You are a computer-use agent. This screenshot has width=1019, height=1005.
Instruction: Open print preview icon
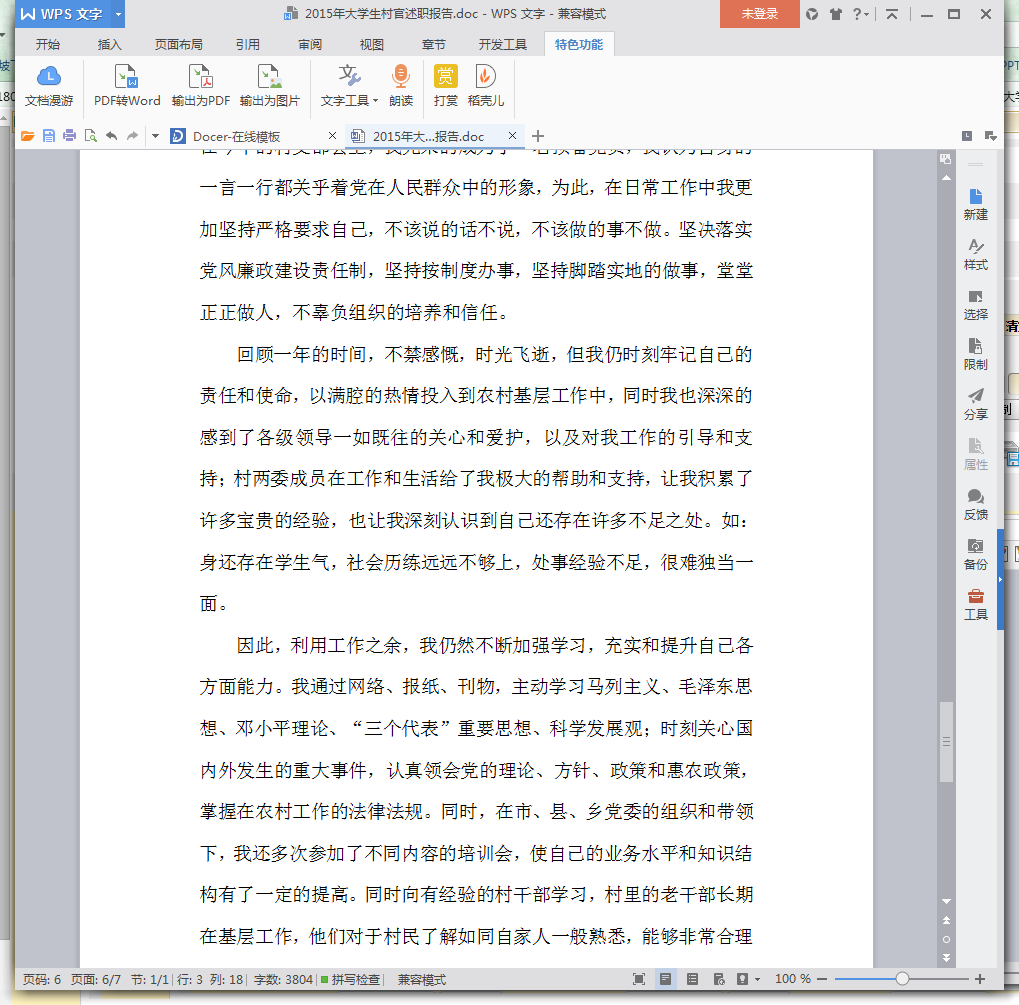tap(90, 136)
